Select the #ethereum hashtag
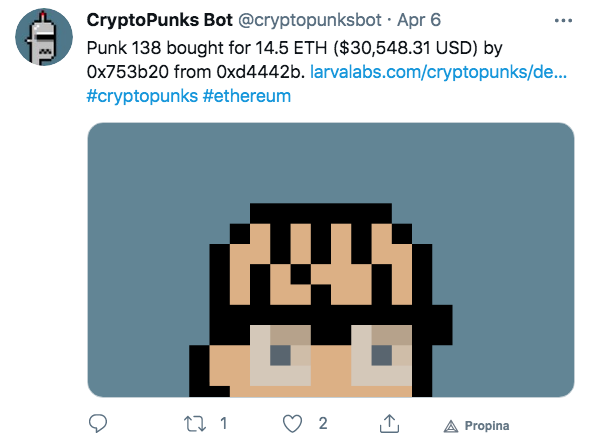Screen dimensions: 590x447 tap(247, 96)
